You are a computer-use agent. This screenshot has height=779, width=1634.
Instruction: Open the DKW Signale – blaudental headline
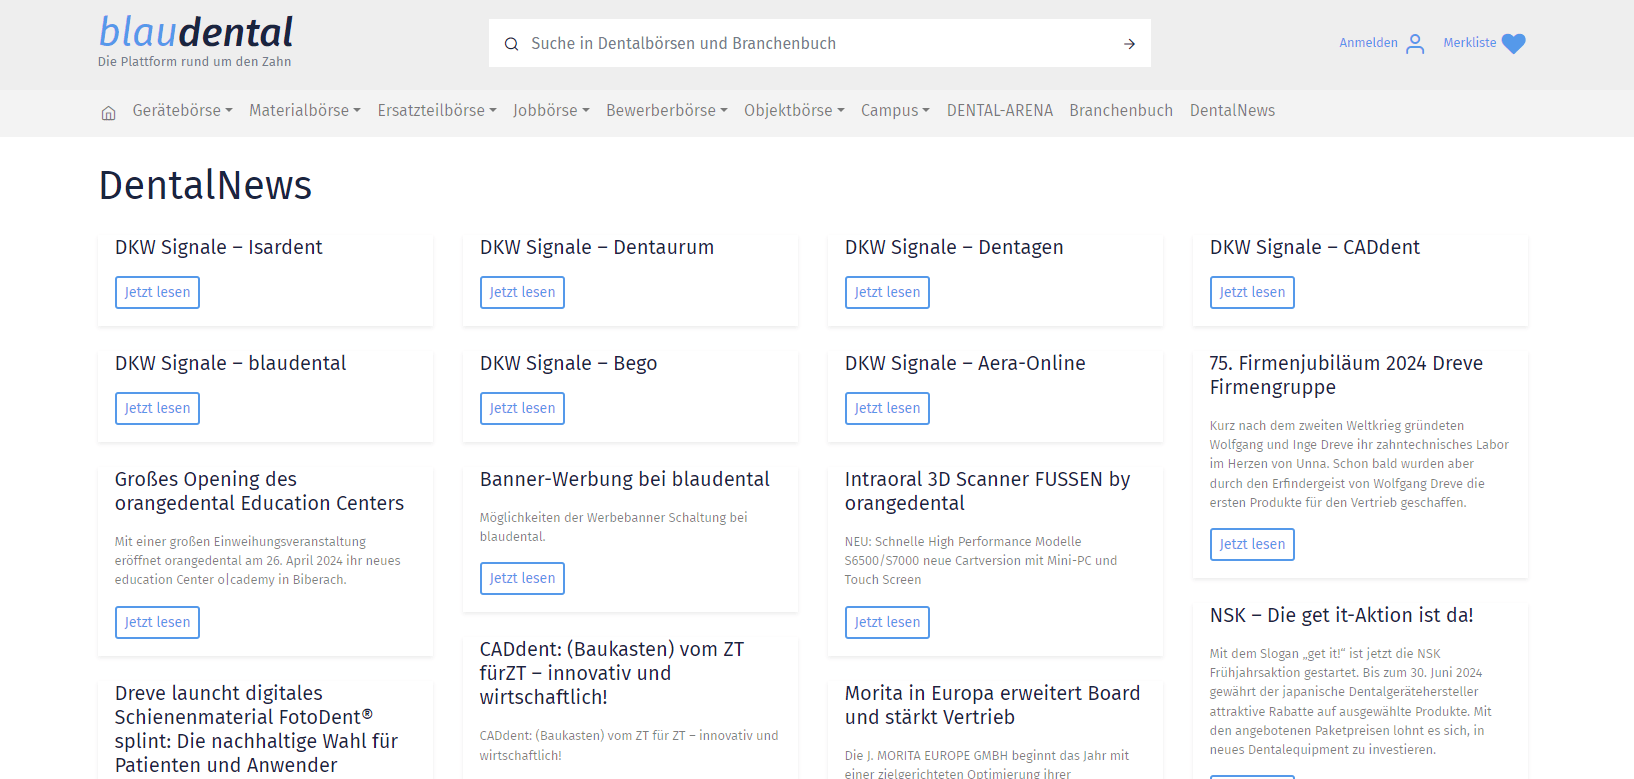(x=230, y=363)
